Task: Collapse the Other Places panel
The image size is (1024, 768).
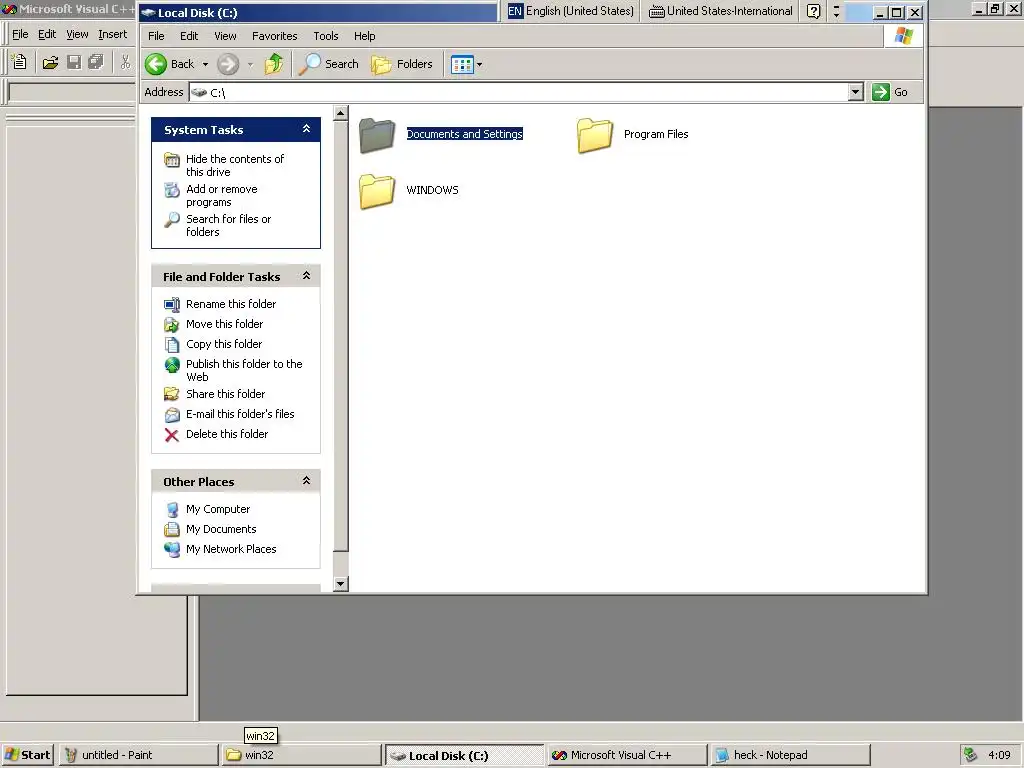Action: click(306, 481)
